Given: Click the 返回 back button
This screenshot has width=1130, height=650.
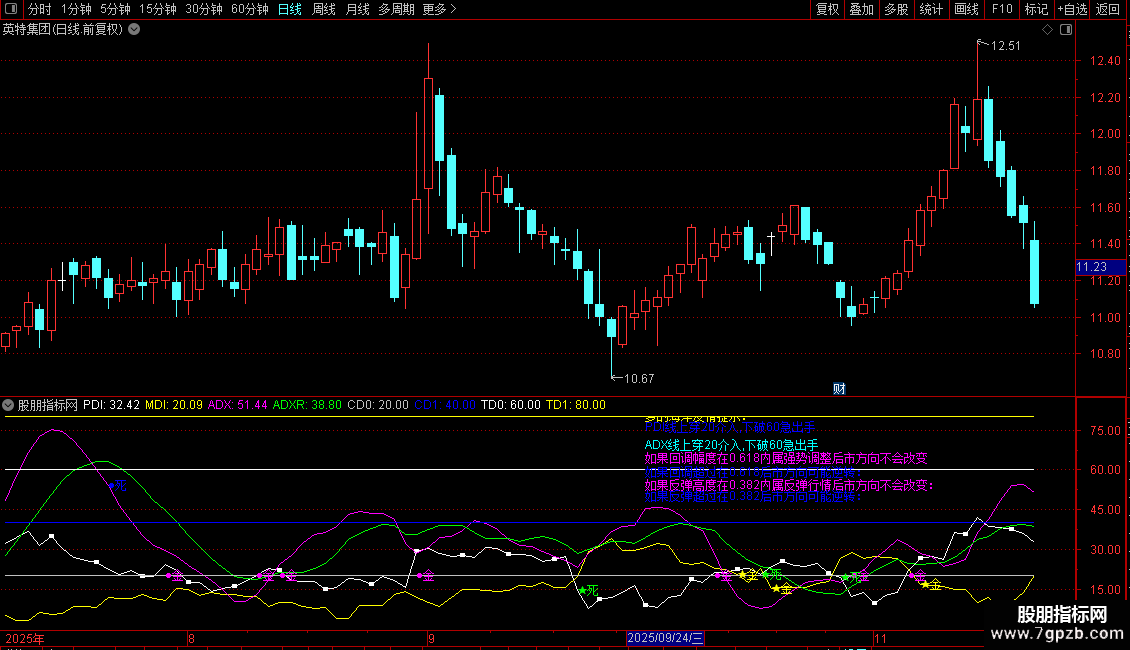Looking at the screenshot, I should point(1108,10).
